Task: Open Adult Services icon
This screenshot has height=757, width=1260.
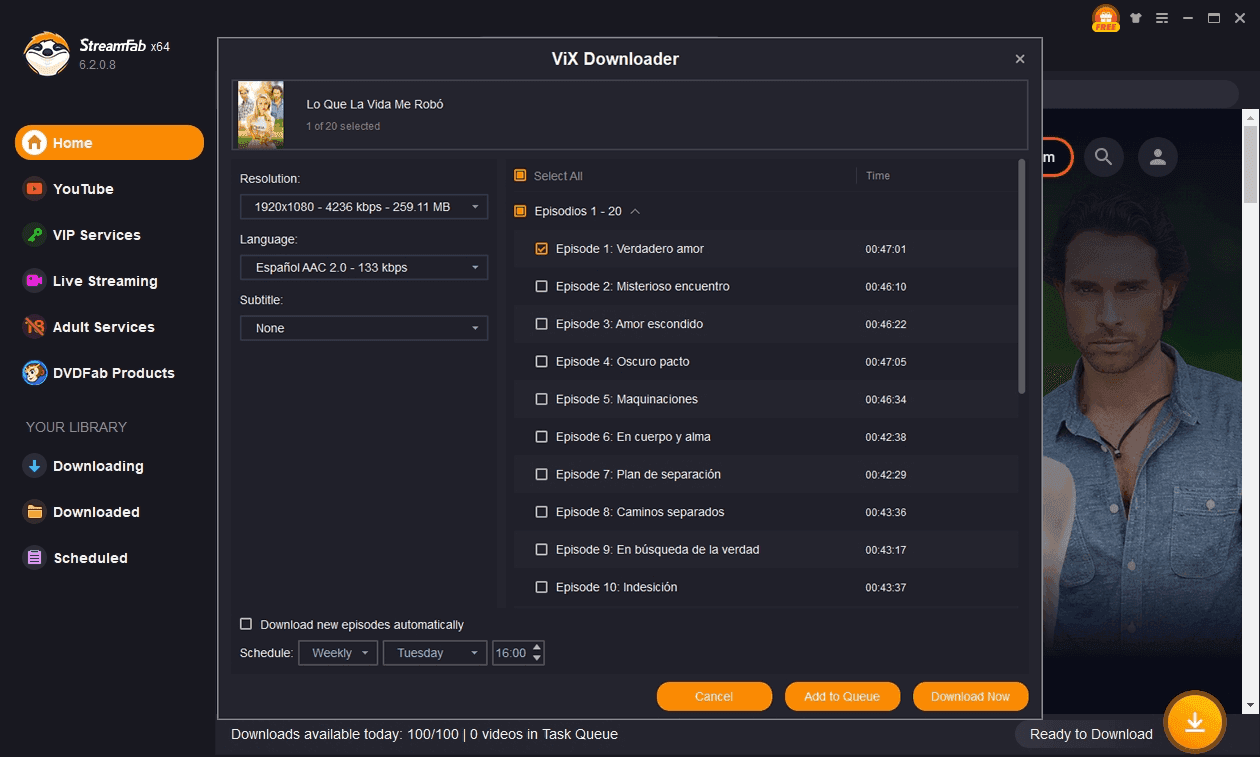Action: [x=35, y=327]
